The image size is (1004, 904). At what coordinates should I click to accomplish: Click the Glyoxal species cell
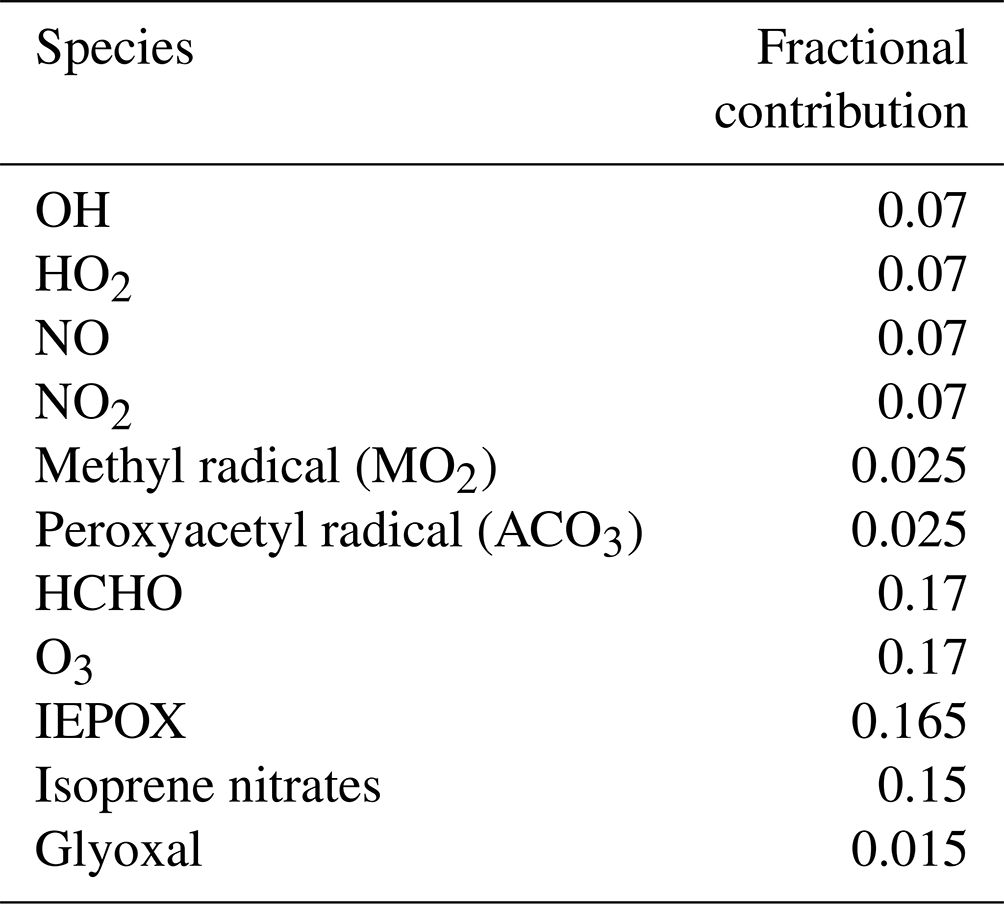pyautogui.click(x=119, y=851)
